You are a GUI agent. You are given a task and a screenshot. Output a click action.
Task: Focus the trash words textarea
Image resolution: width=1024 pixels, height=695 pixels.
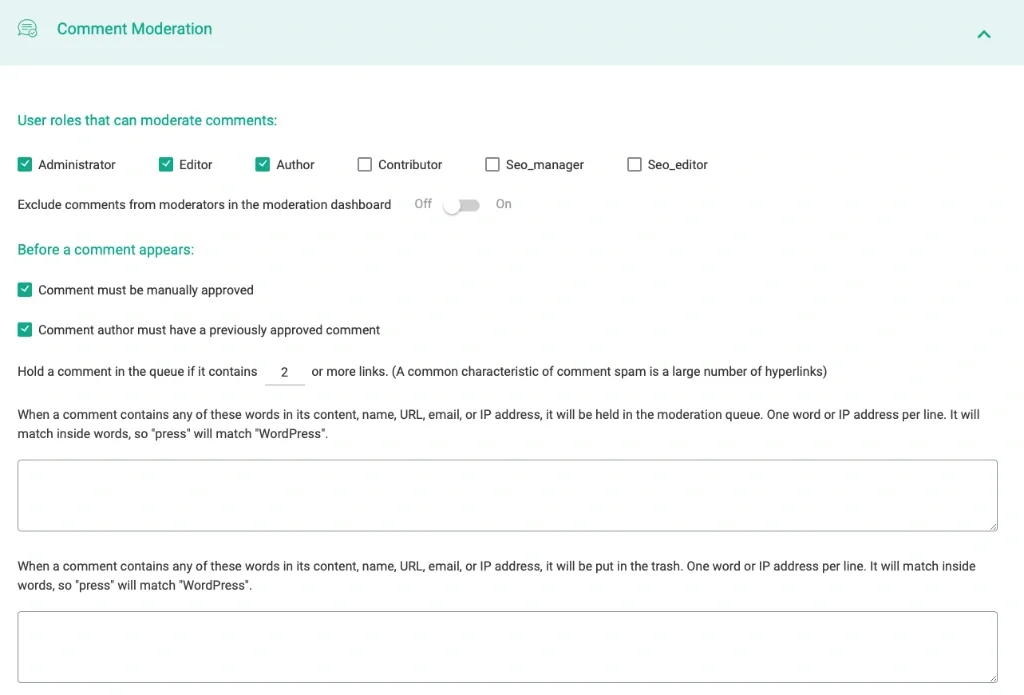click(507, 647)
